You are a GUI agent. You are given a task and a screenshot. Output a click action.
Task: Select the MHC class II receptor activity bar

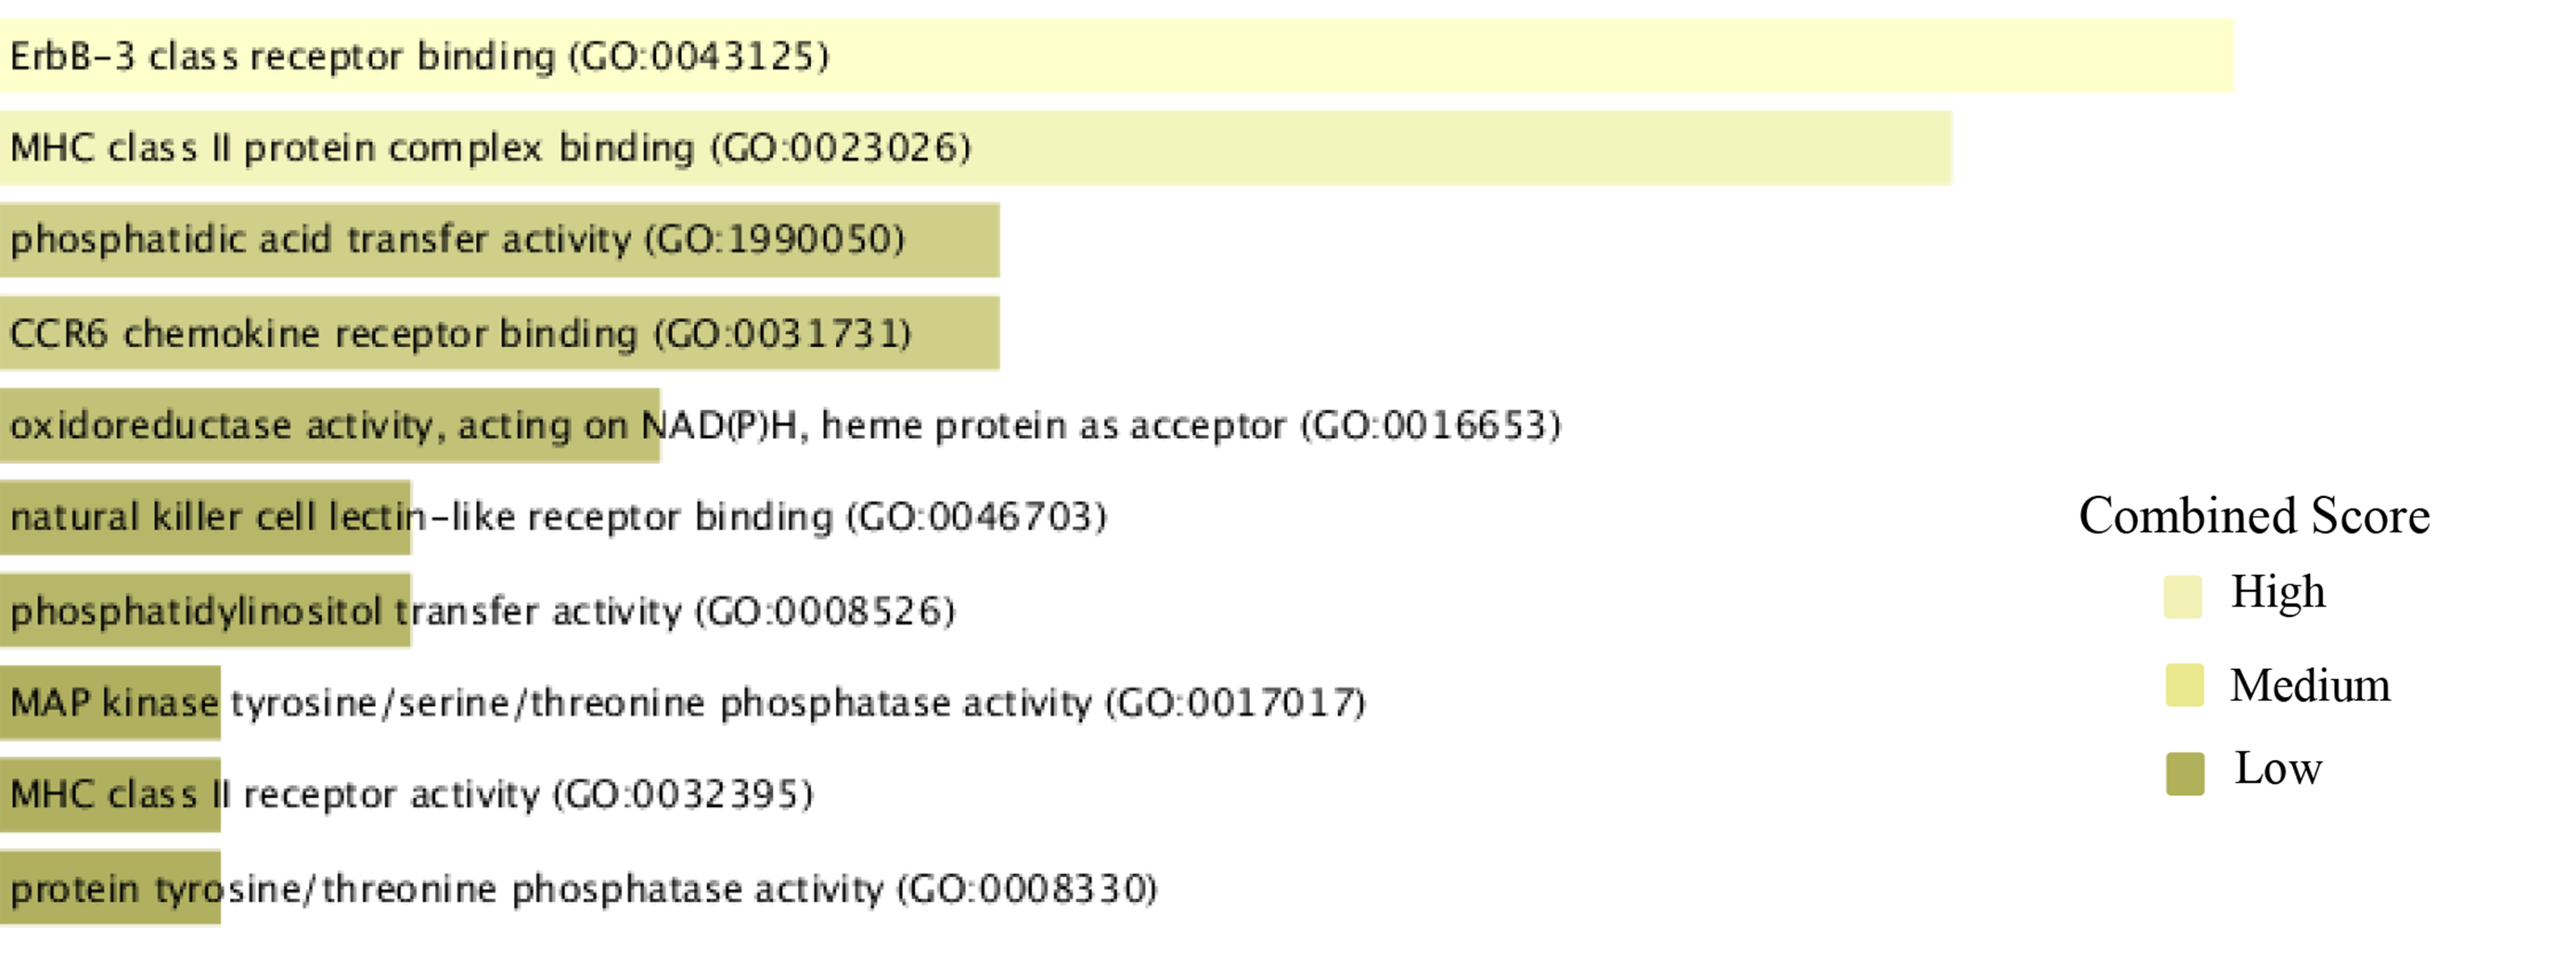click(110, 795)
